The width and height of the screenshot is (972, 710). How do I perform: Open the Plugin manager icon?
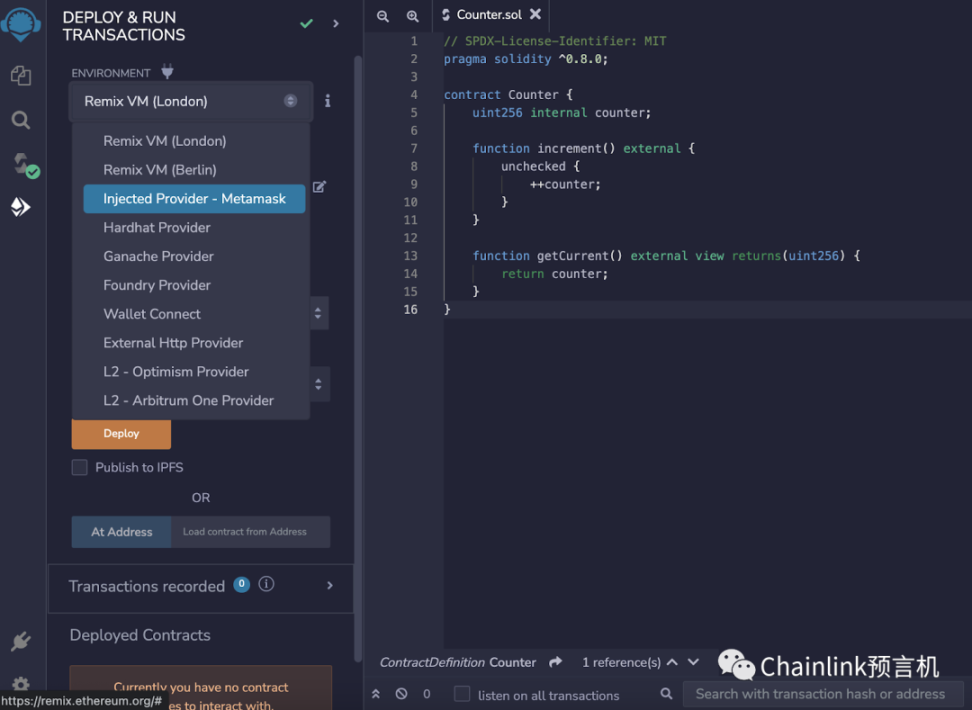coord(21,641)
